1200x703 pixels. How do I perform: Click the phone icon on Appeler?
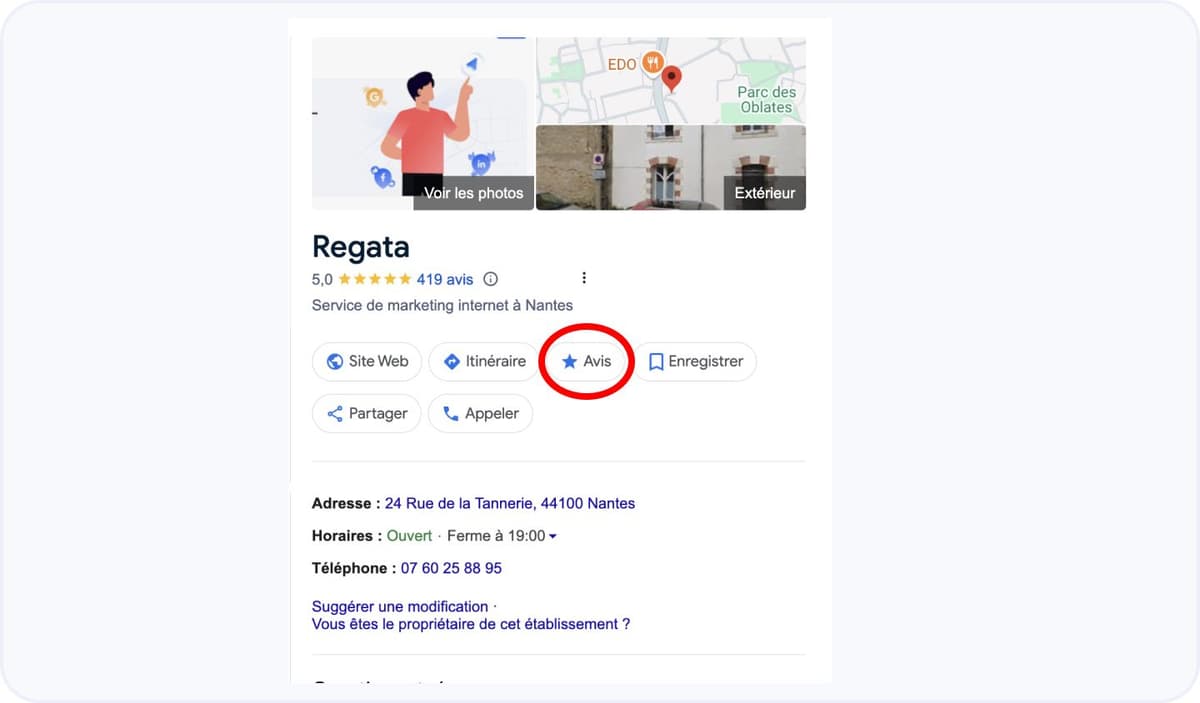coord(451,414)
